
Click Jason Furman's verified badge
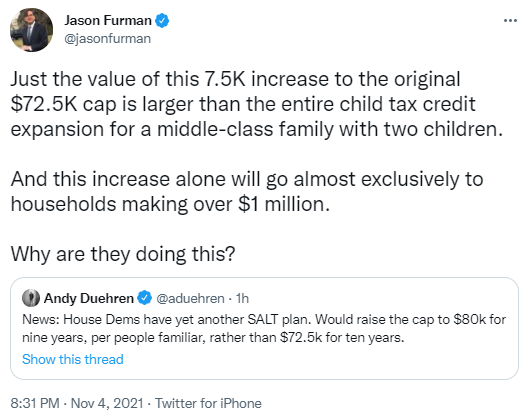(x=162, y=21)
